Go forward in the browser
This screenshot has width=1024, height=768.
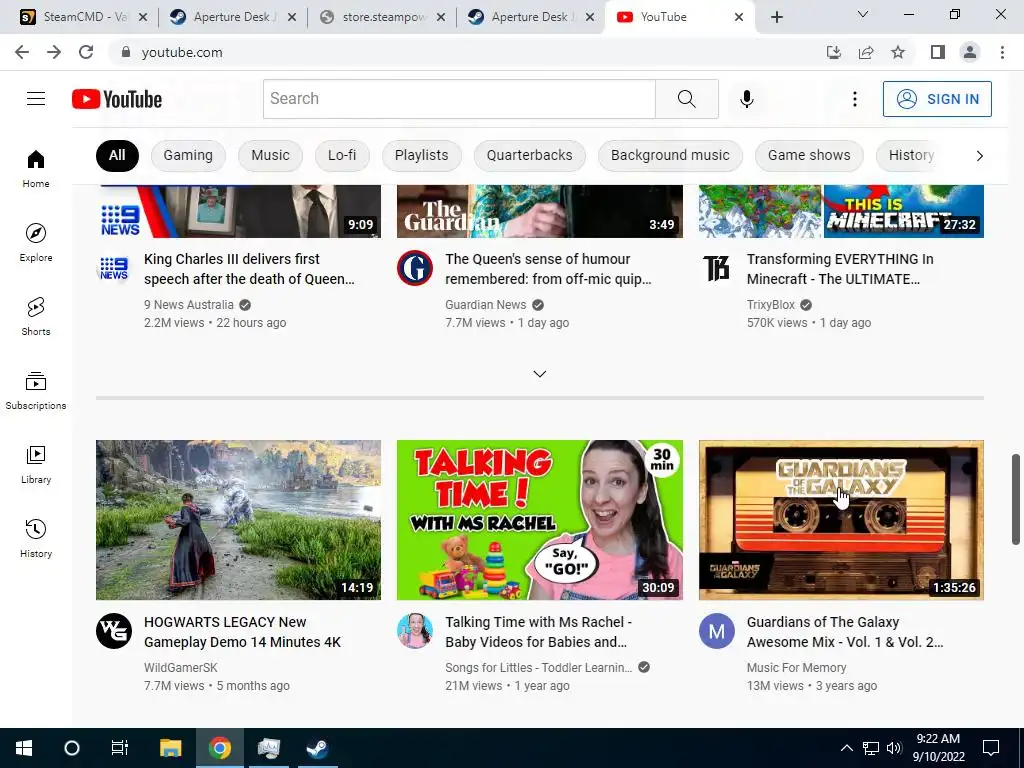point(54,52)
